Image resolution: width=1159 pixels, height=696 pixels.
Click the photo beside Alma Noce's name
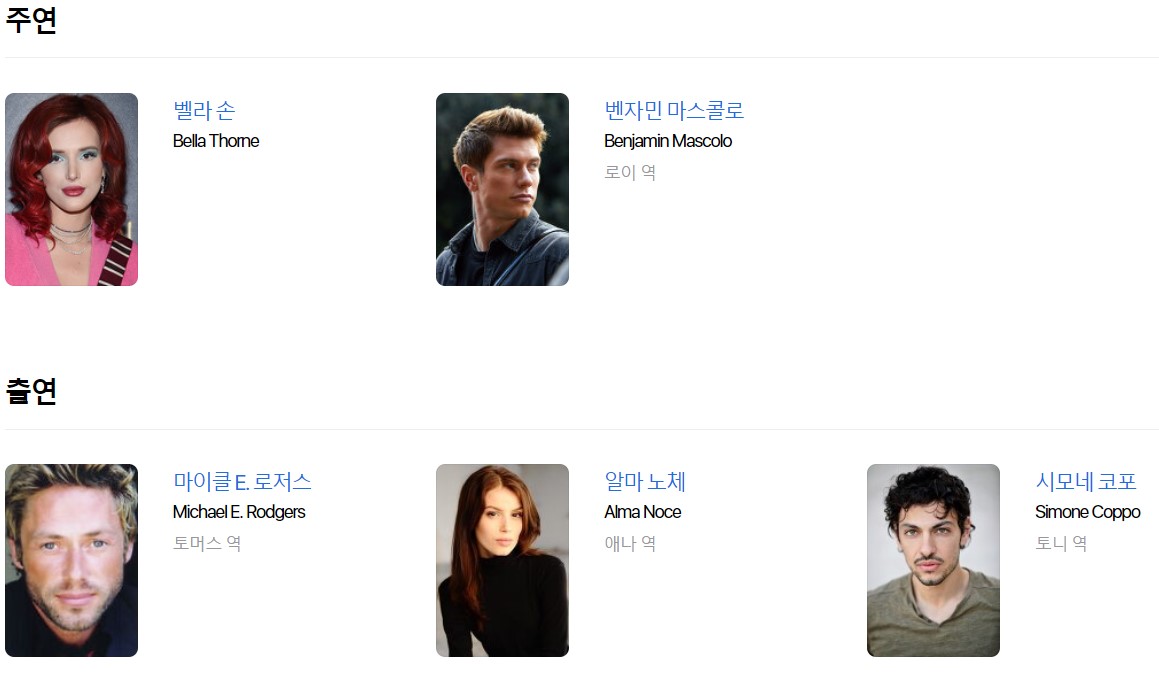502,560
